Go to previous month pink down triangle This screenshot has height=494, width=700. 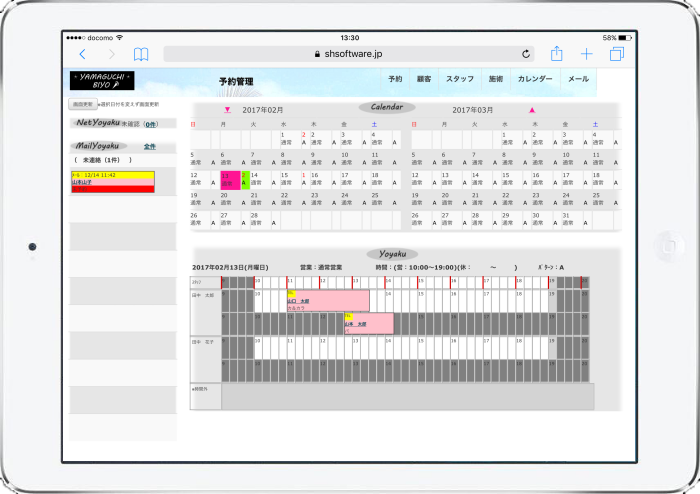pyautogui.click(x=228, y=110)
